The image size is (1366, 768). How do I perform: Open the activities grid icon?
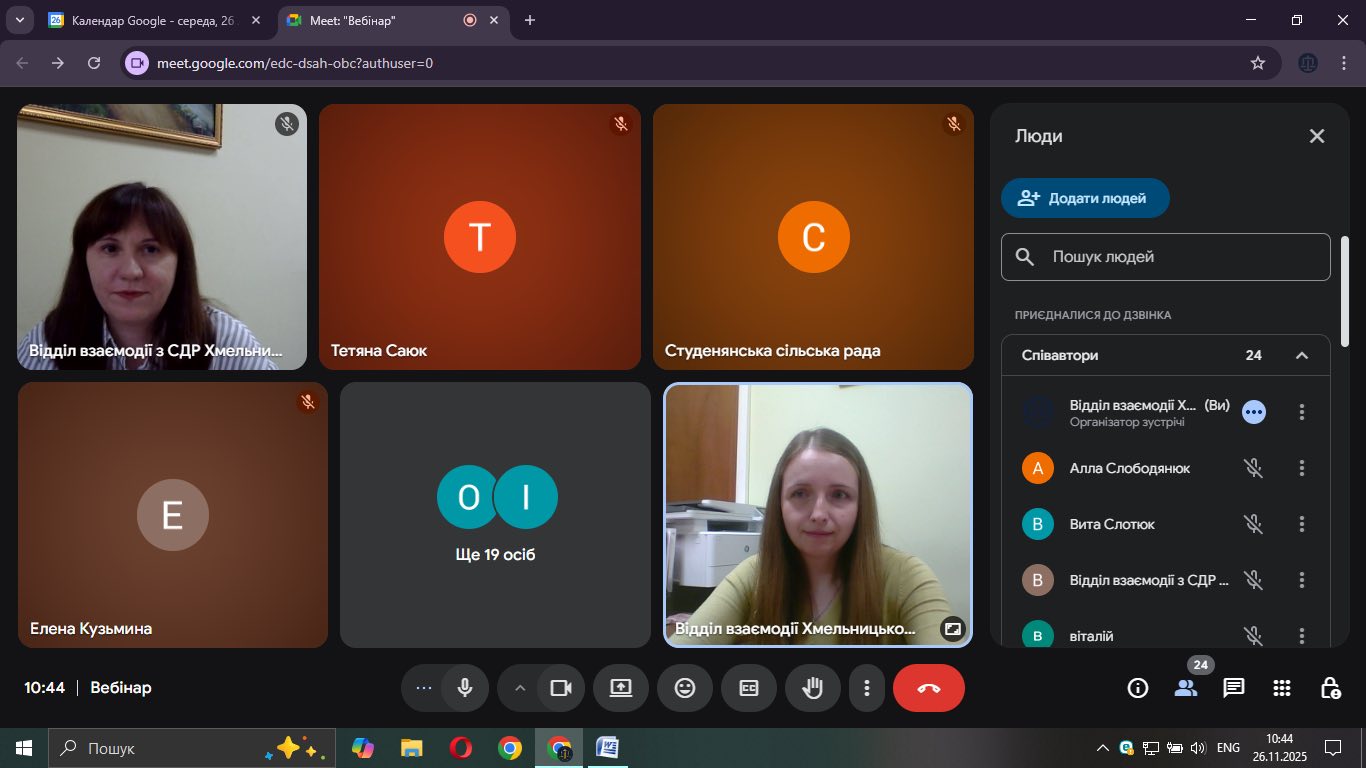(1282, 688)
